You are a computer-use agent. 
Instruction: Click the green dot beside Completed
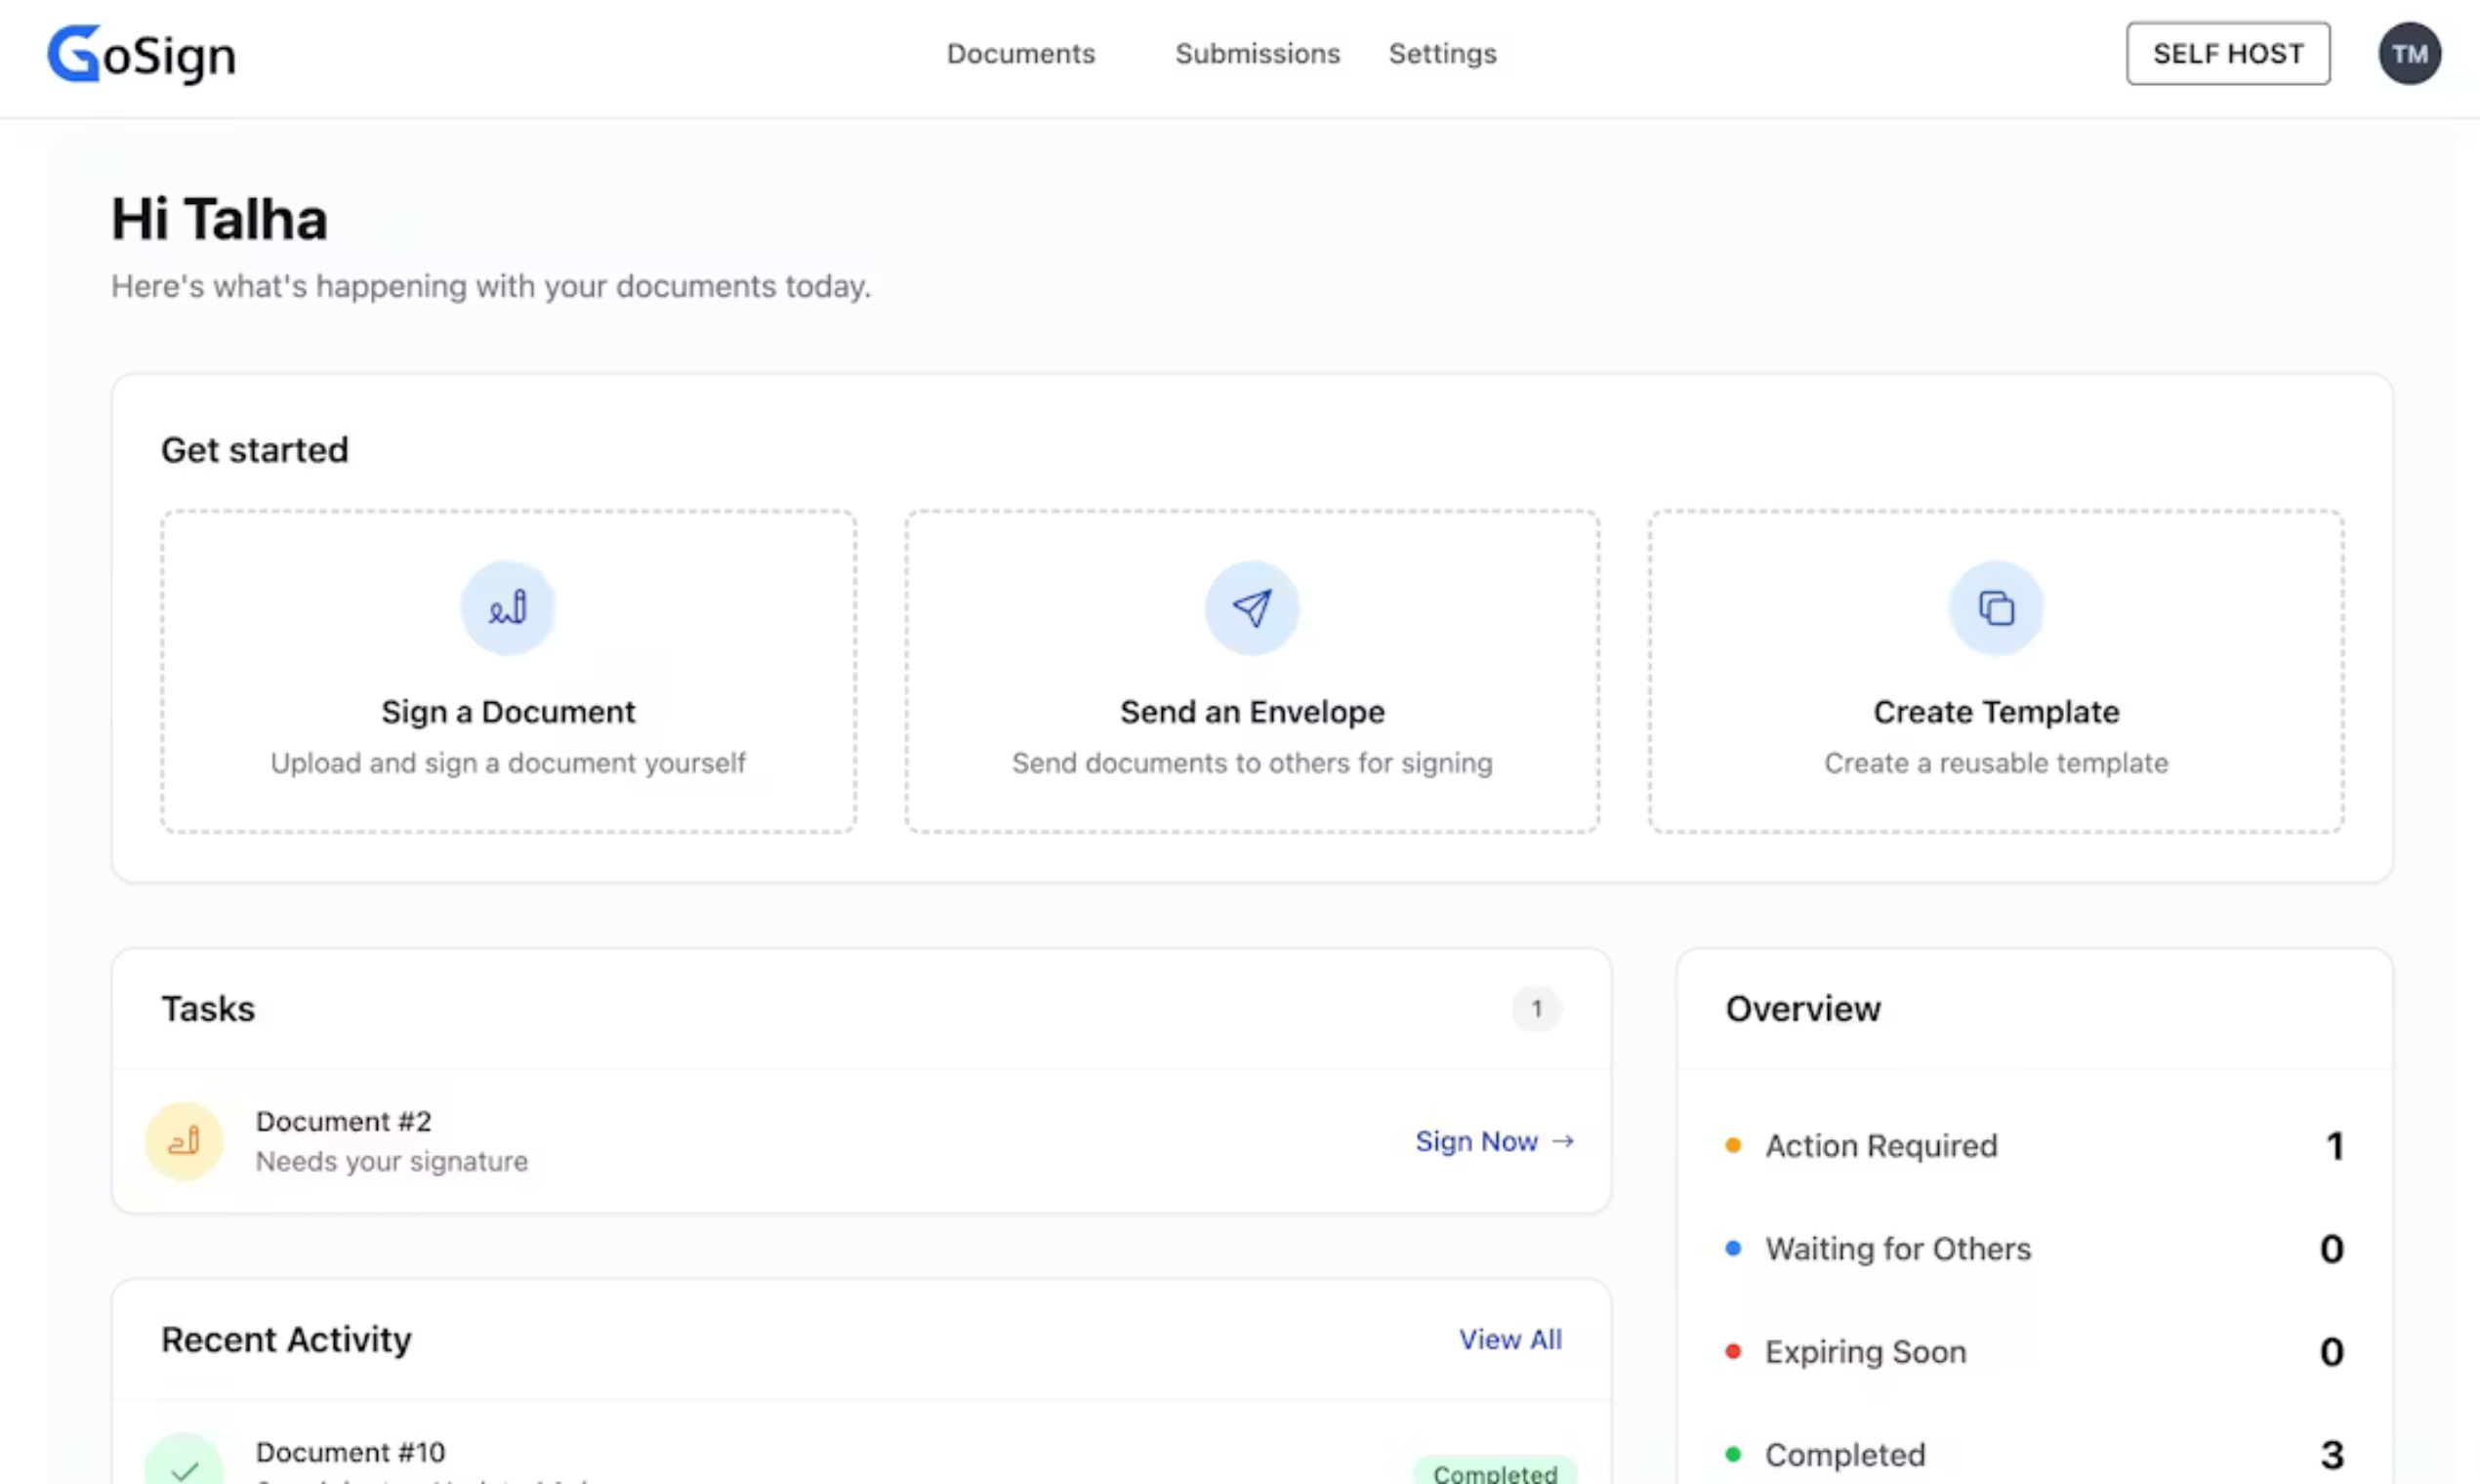pos(1734,1454)
